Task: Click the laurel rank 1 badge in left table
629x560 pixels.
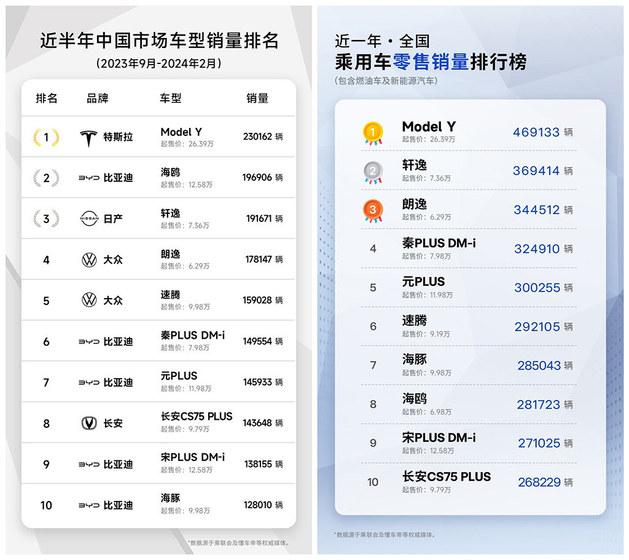Action: point(46,137)
